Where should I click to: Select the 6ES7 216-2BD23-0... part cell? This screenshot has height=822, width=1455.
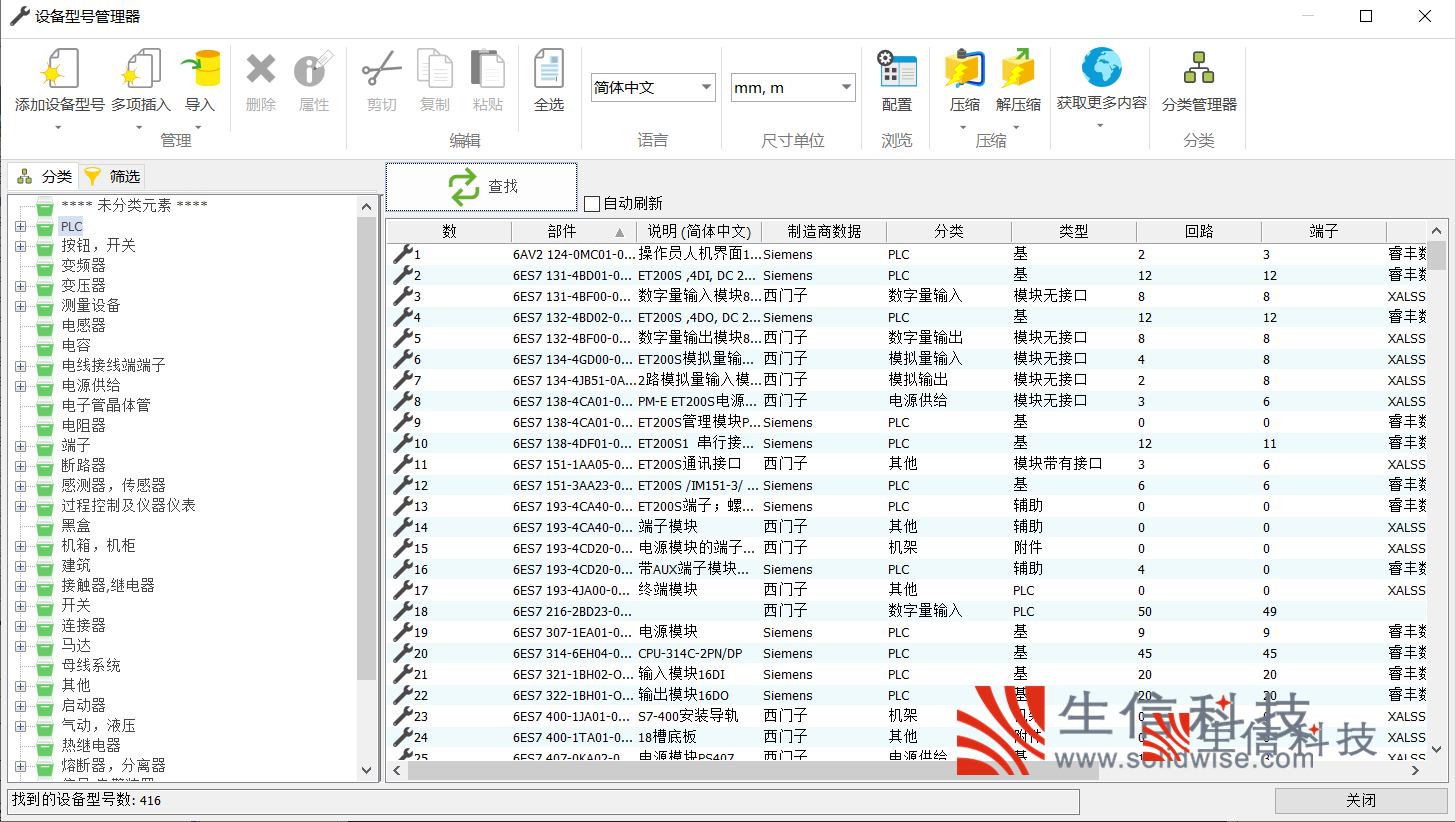click(574, 611)
